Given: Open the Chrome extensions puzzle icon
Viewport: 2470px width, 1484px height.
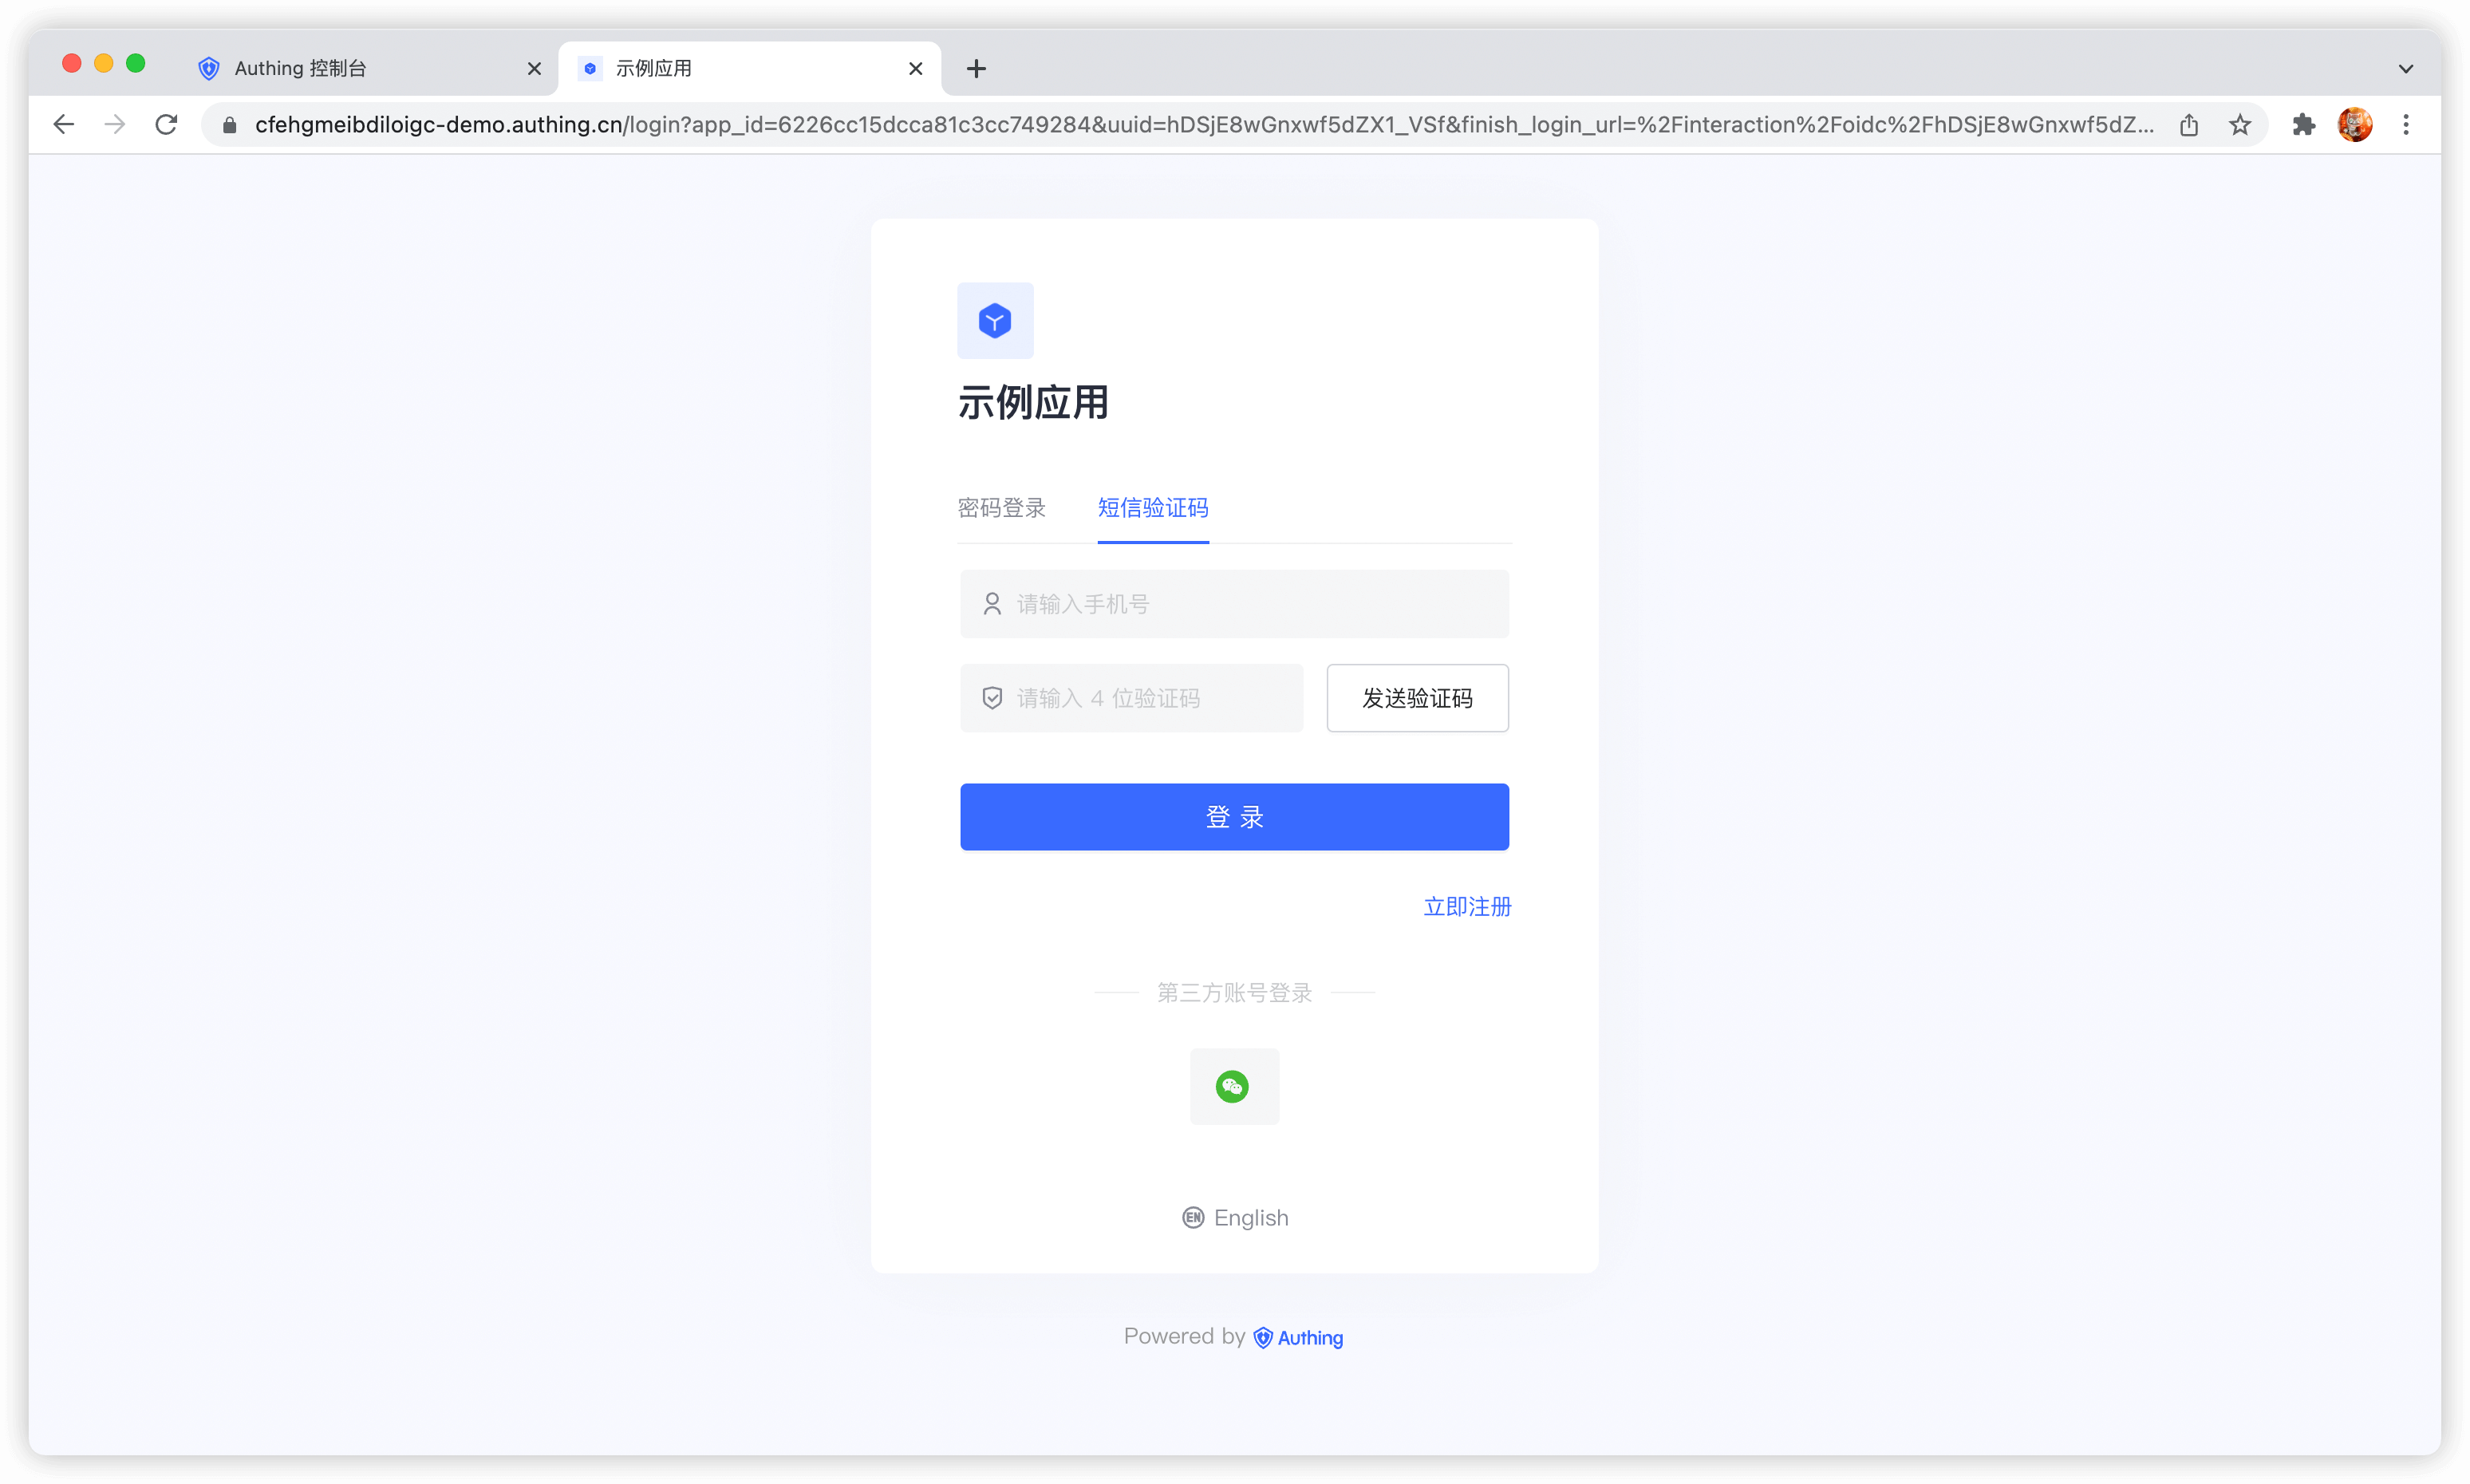Looking at the screenshot, I should pyautogui.click(x=2303, y=124).
